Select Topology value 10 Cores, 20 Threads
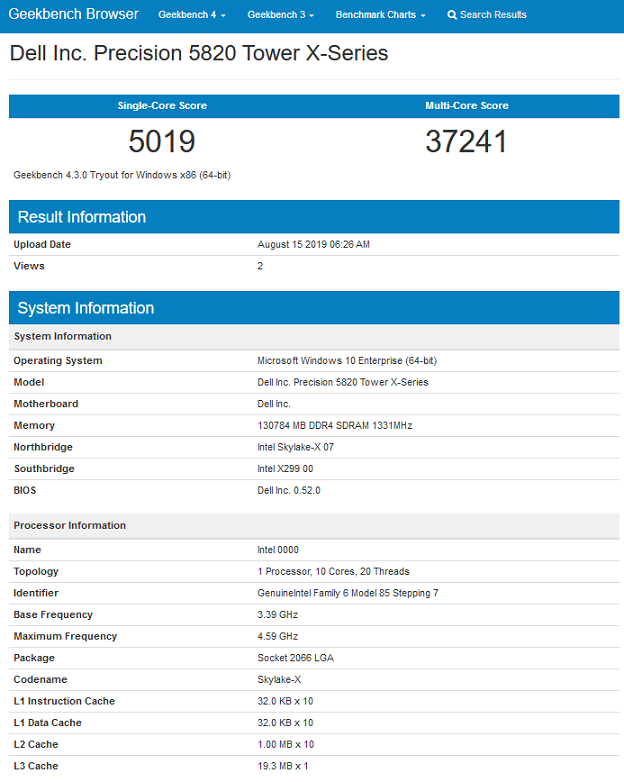The height and width of the screenshot is (782, 624). tap(333, 572)
